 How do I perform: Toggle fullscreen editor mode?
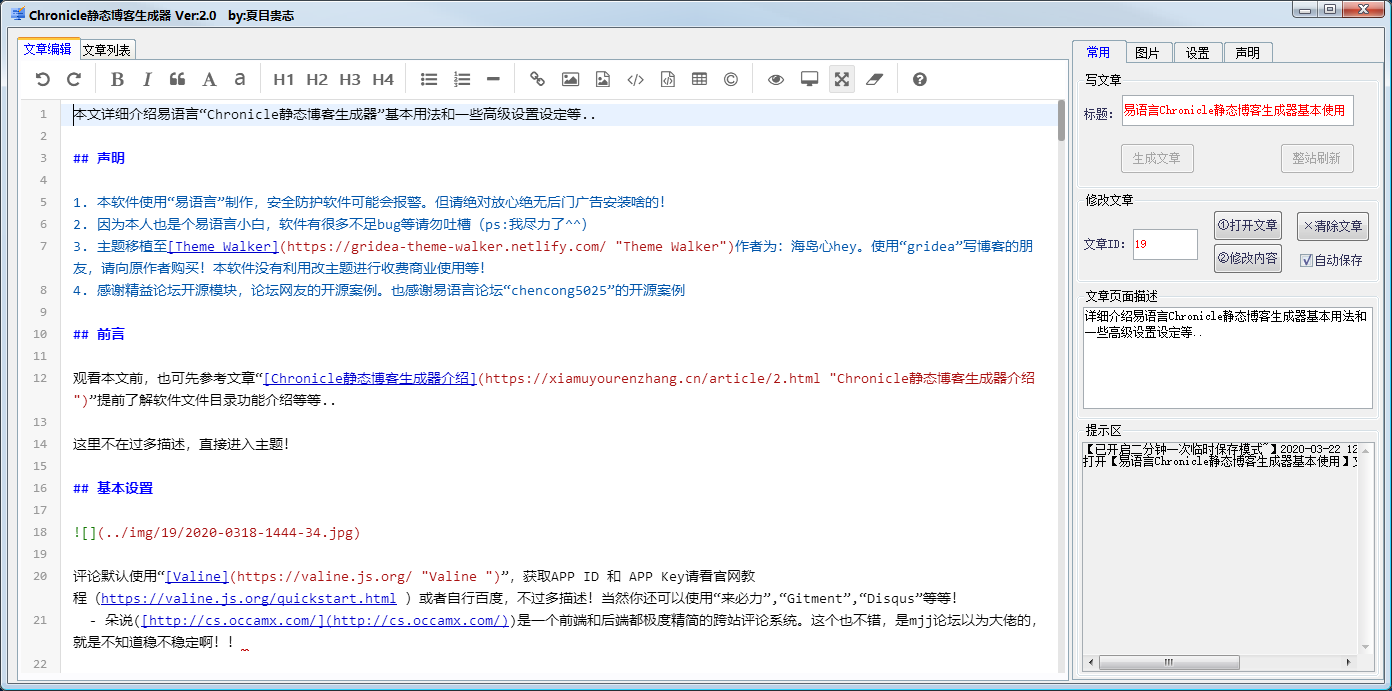point(842,80)
